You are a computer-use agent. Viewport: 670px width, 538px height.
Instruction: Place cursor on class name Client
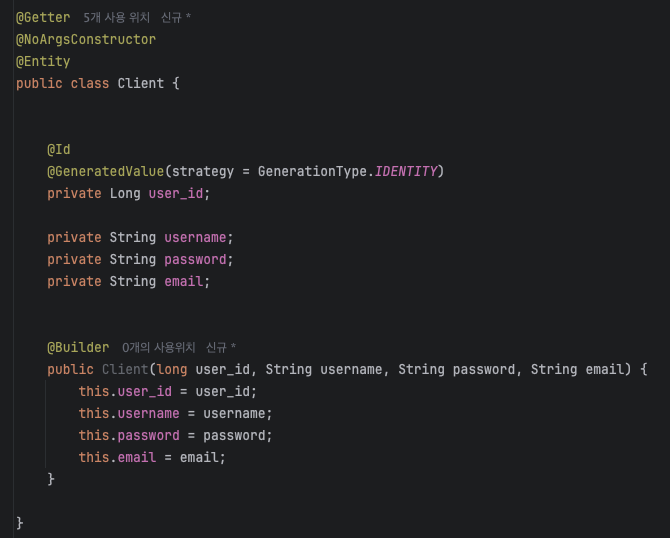coord(141,83)
